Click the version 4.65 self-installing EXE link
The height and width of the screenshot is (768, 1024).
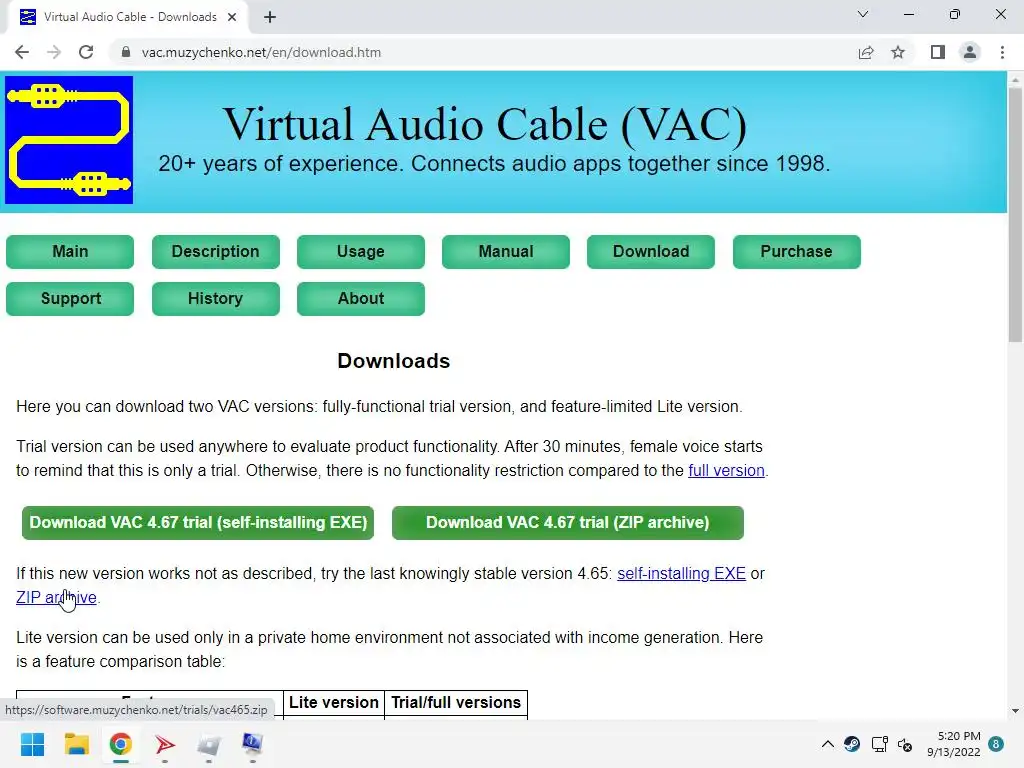click(681, 573)
